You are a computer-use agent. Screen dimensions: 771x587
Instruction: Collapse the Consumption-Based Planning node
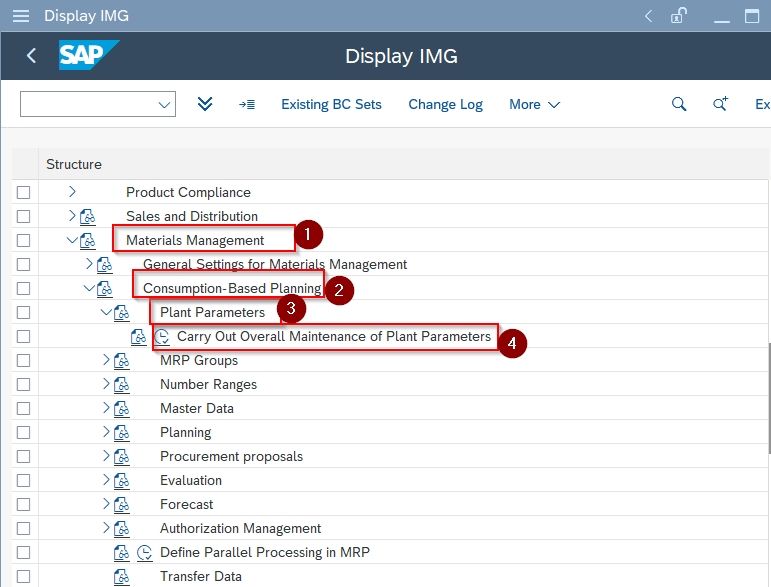(89, 288)
